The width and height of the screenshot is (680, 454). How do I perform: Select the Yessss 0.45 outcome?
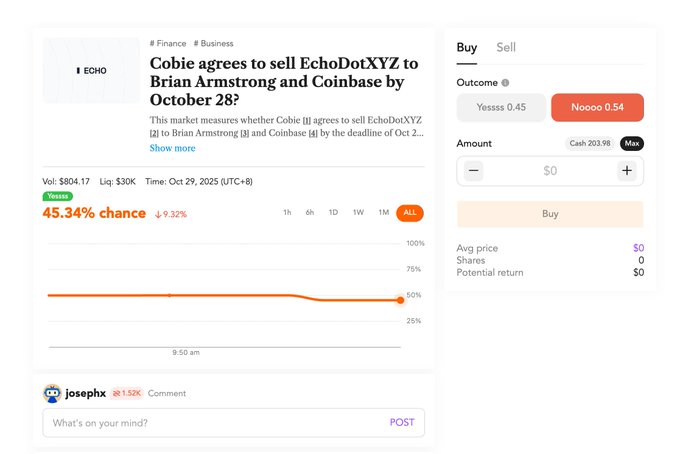tap(501, 107)
